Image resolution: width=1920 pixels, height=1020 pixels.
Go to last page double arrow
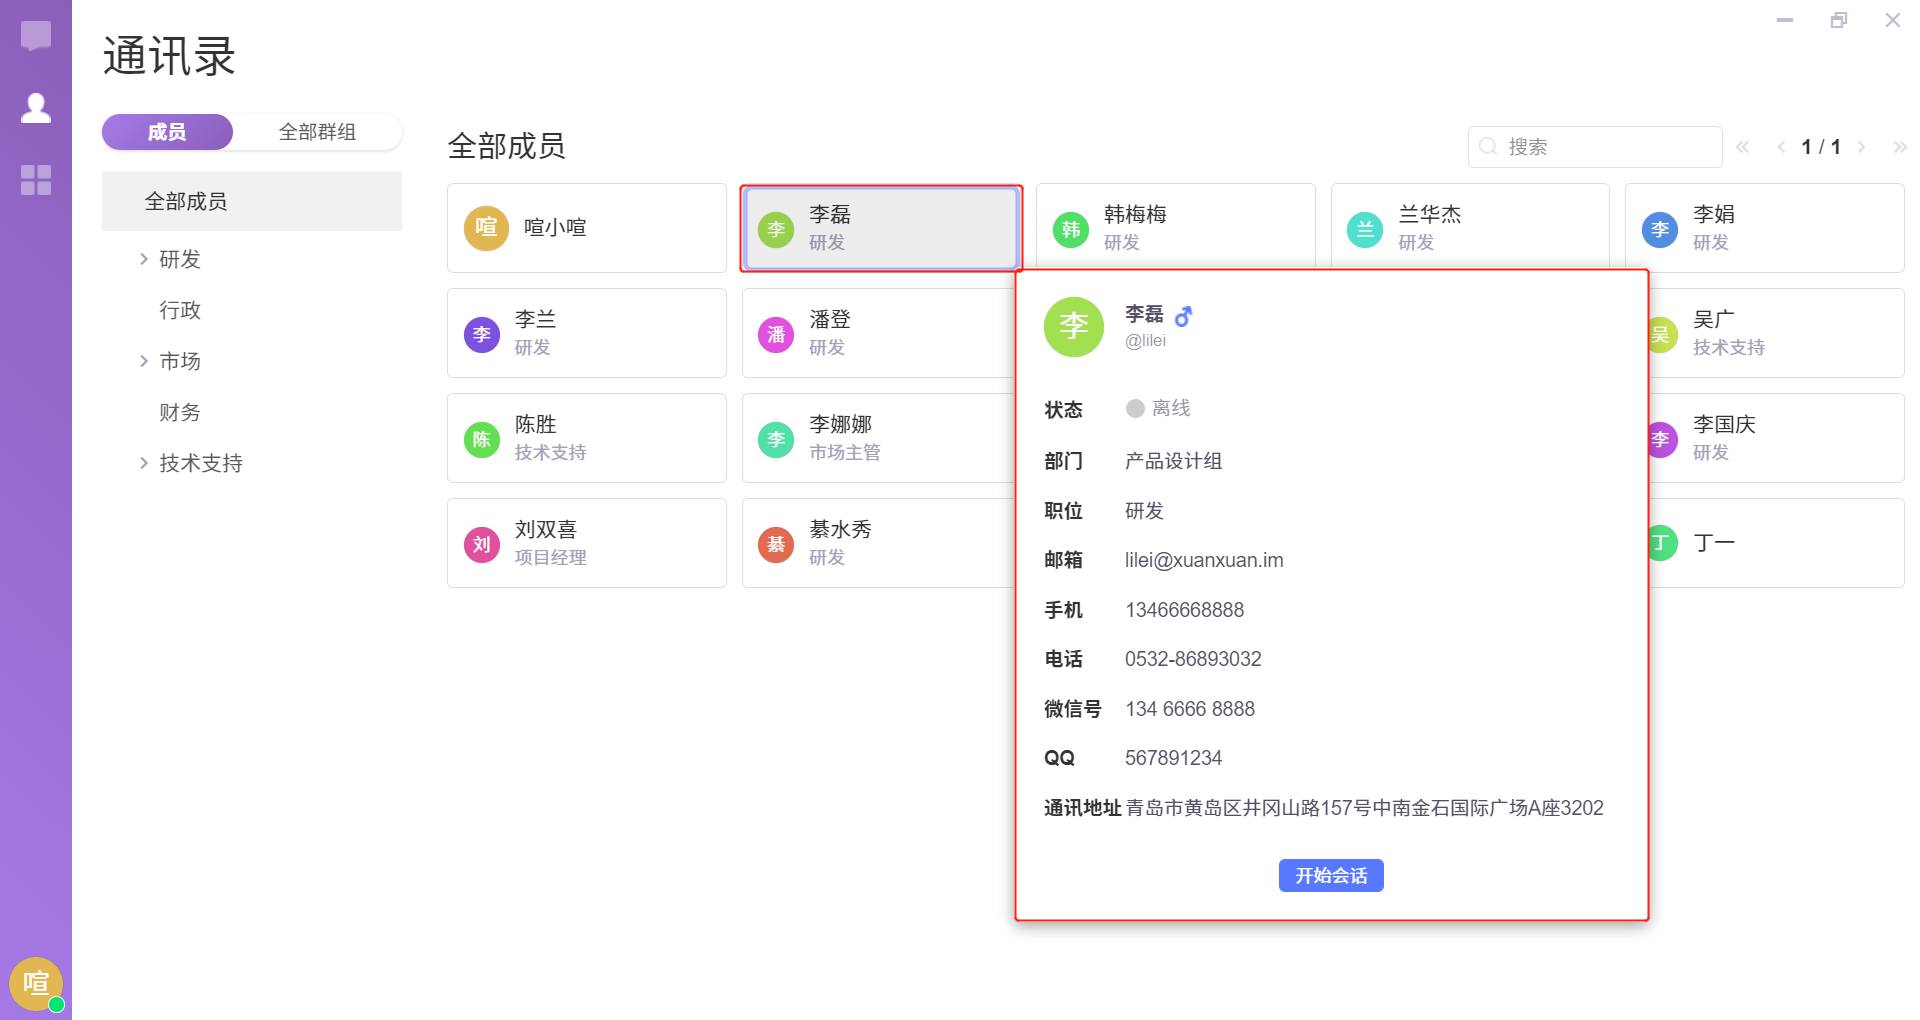pos(1899,147)
